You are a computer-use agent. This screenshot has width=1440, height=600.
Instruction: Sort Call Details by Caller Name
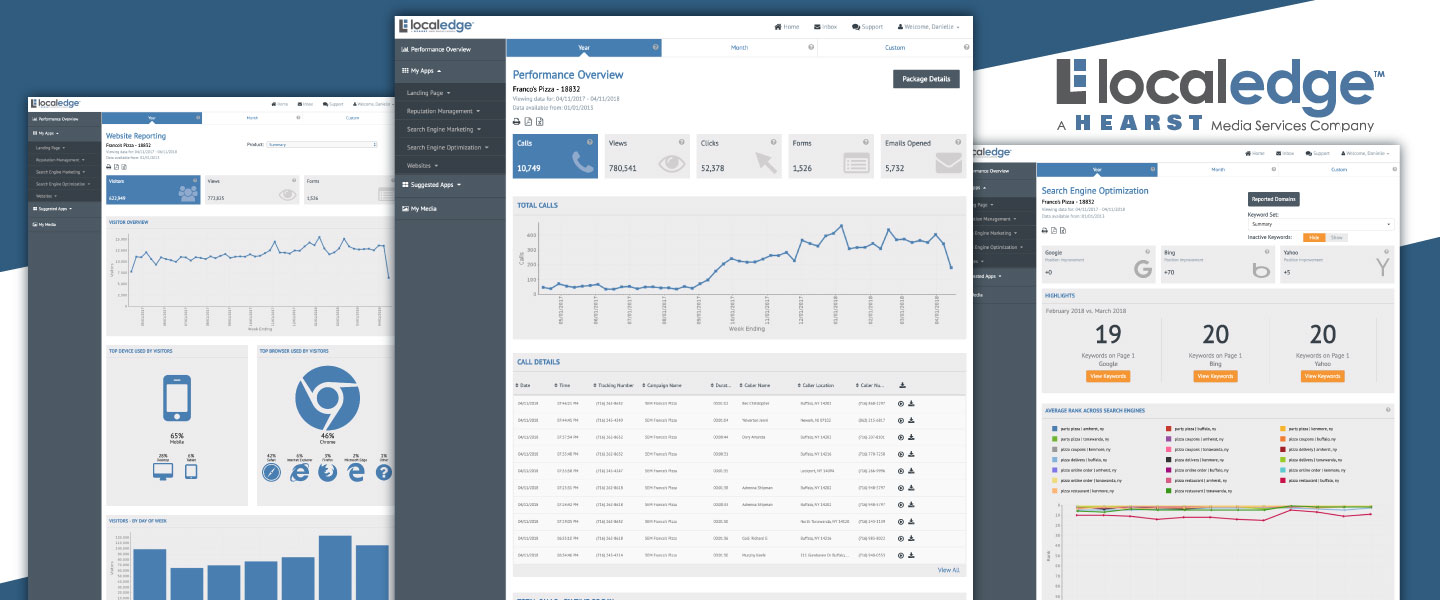coord(755,385)
